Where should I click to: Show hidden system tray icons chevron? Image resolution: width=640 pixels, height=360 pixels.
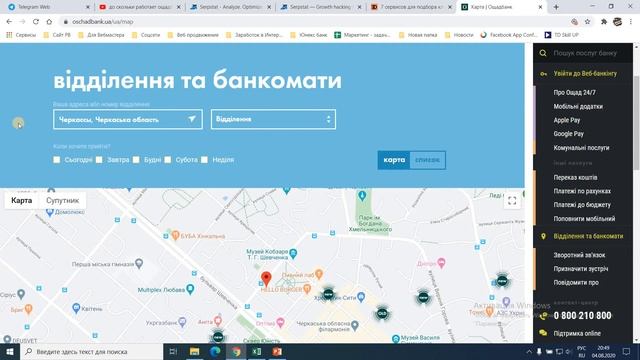coord(529,351)
